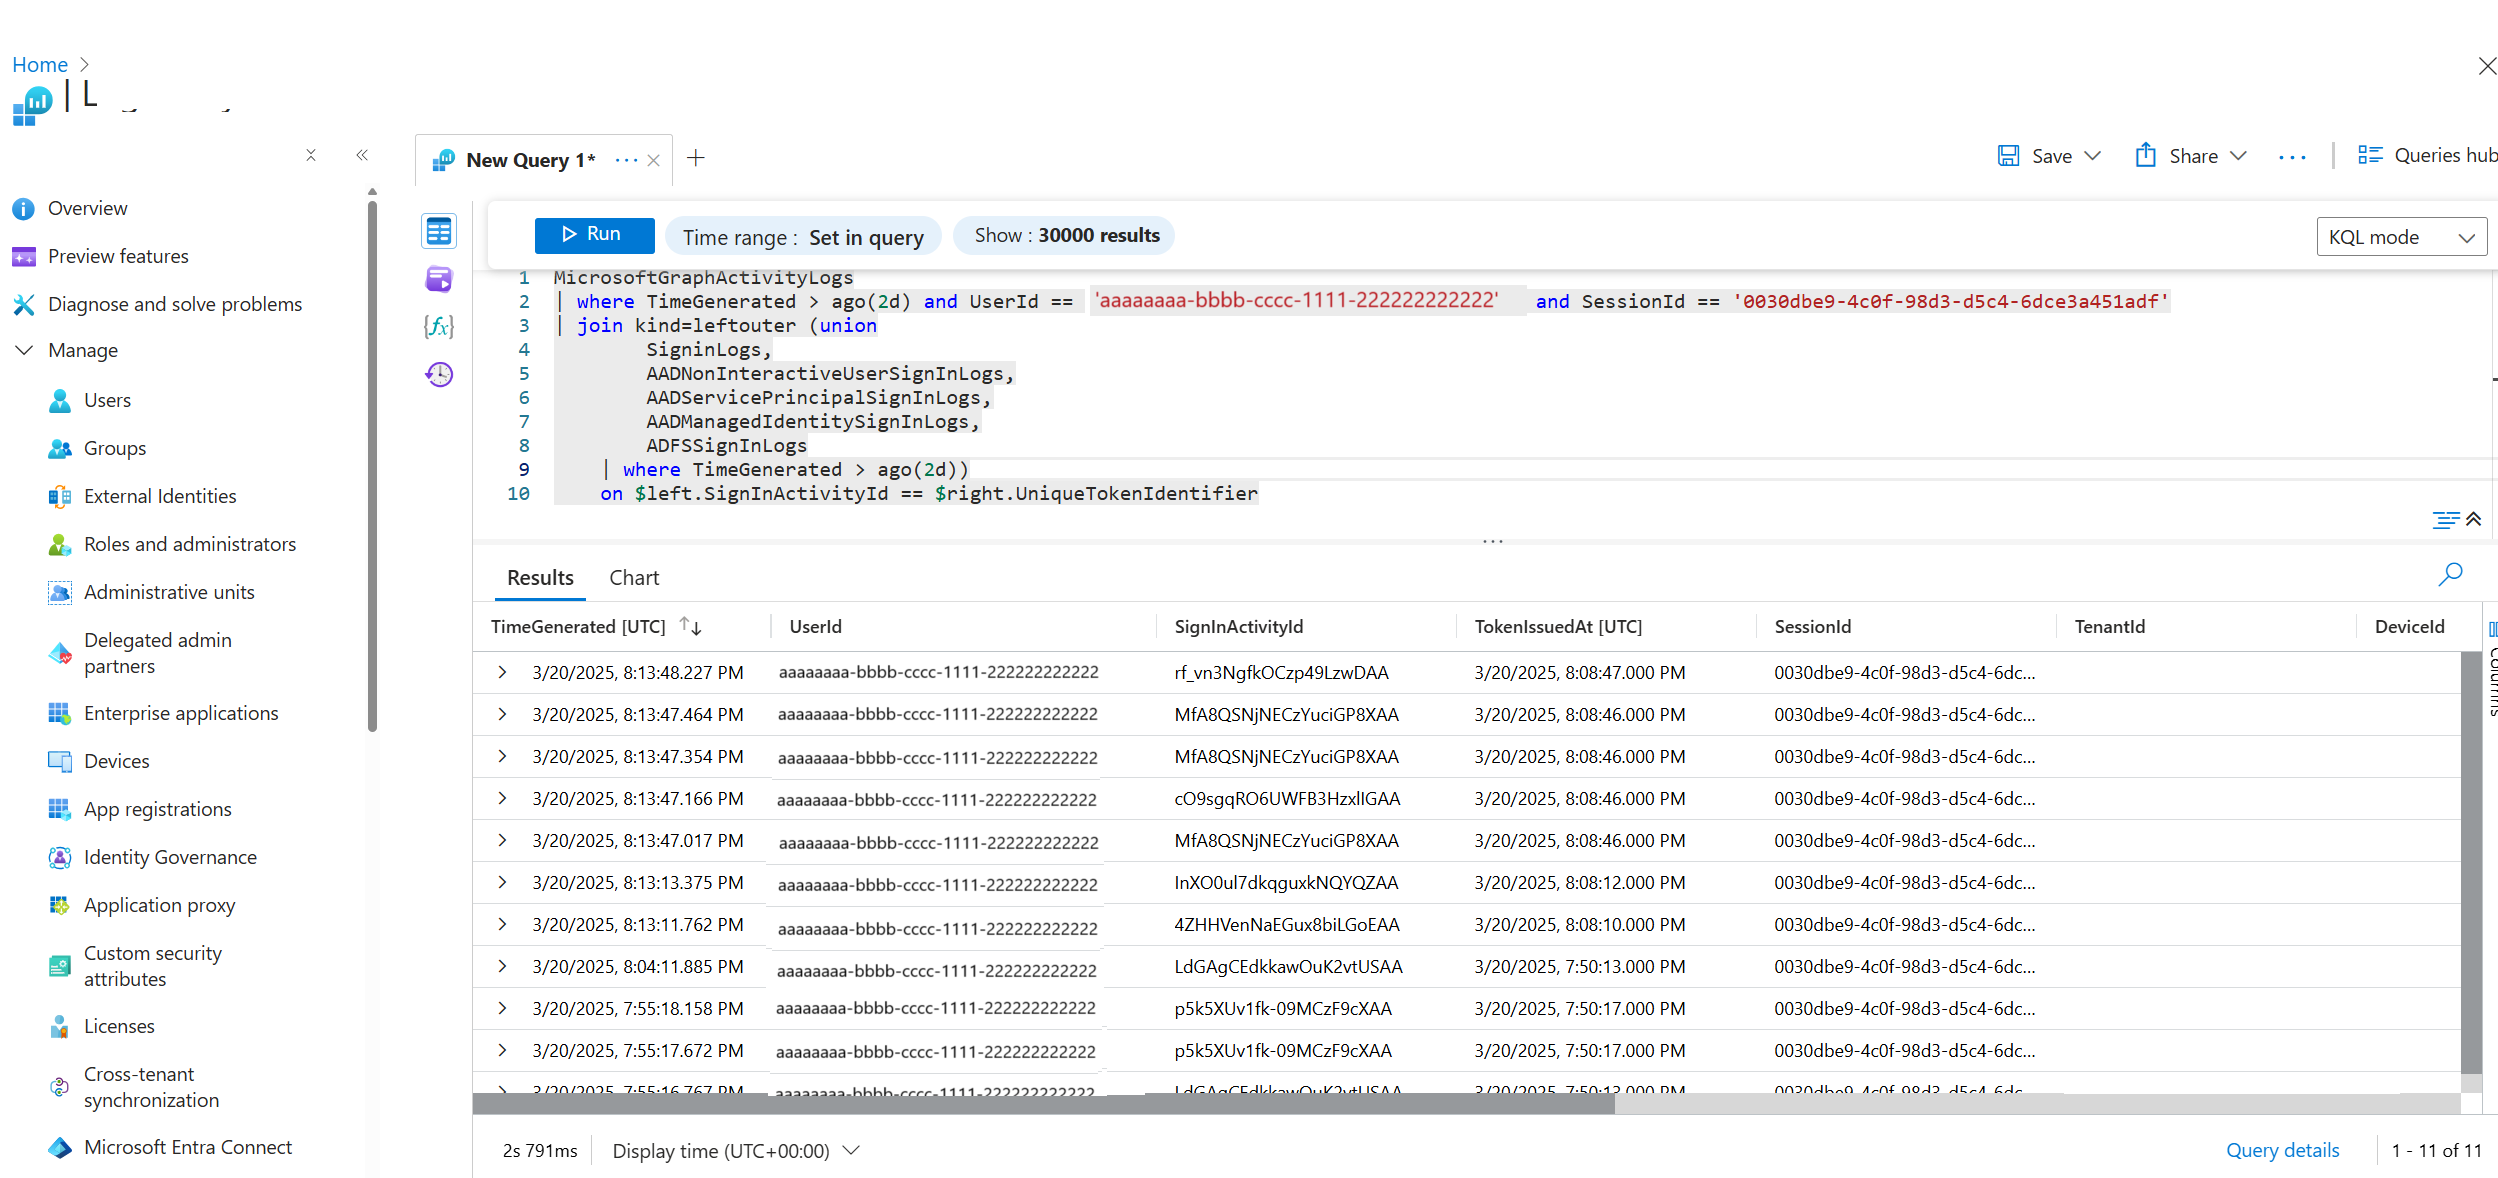Viewport: 2498px width, 1178px height.
Task: Click the search magnifier above results
Action: click(x=2450, y=574)
